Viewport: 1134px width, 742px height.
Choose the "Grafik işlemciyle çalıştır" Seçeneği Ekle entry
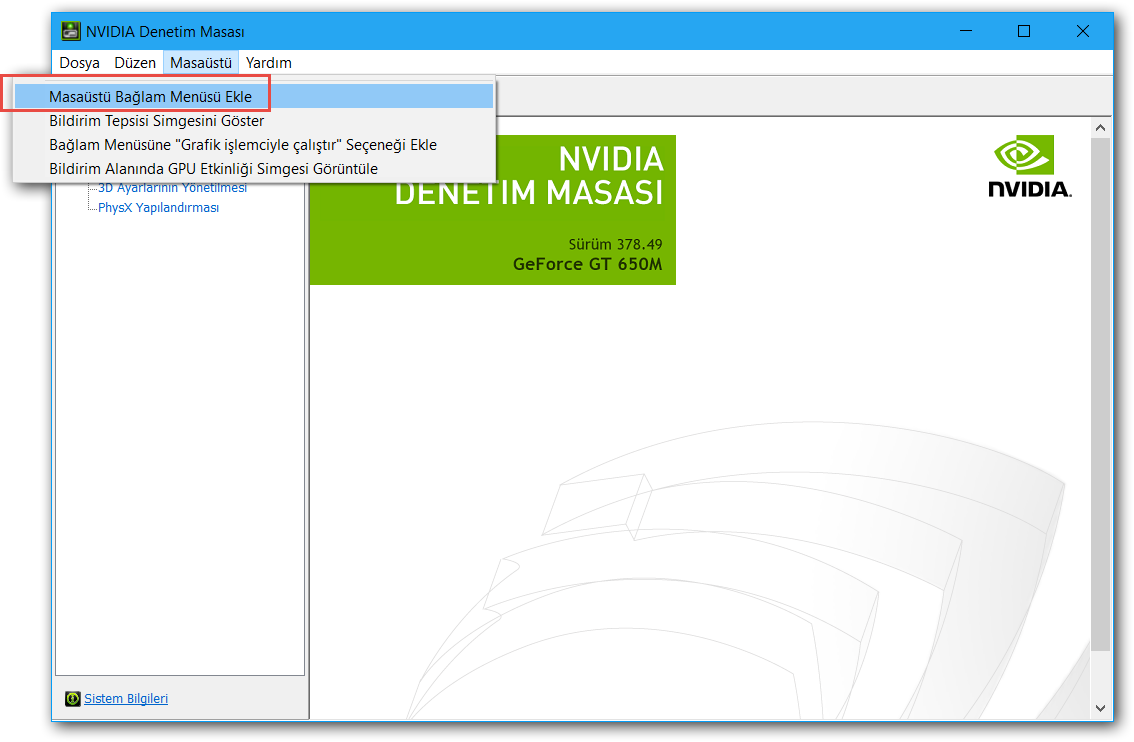254,145
